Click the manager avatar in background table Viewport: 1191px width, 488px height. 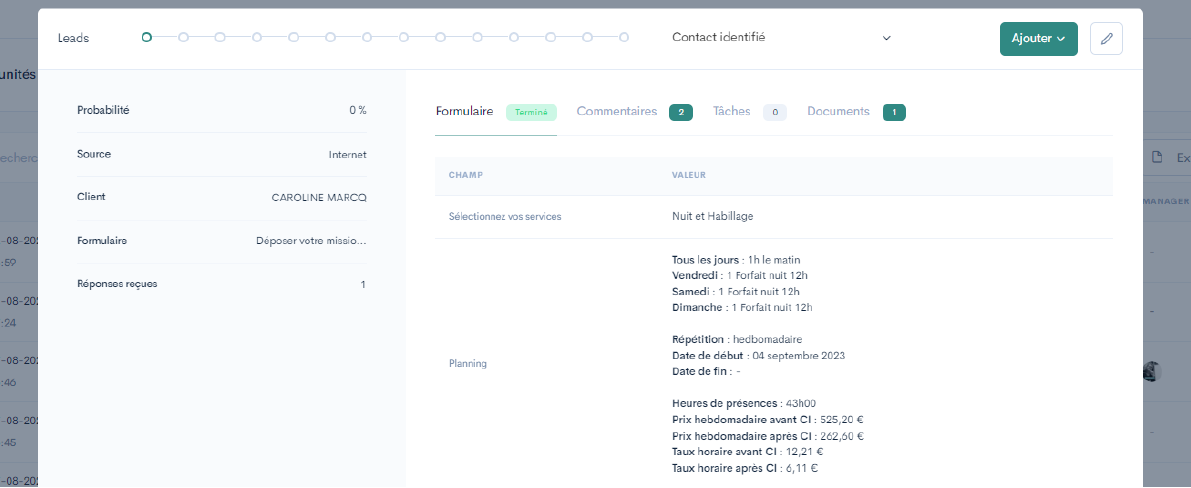pos(1152,372)
